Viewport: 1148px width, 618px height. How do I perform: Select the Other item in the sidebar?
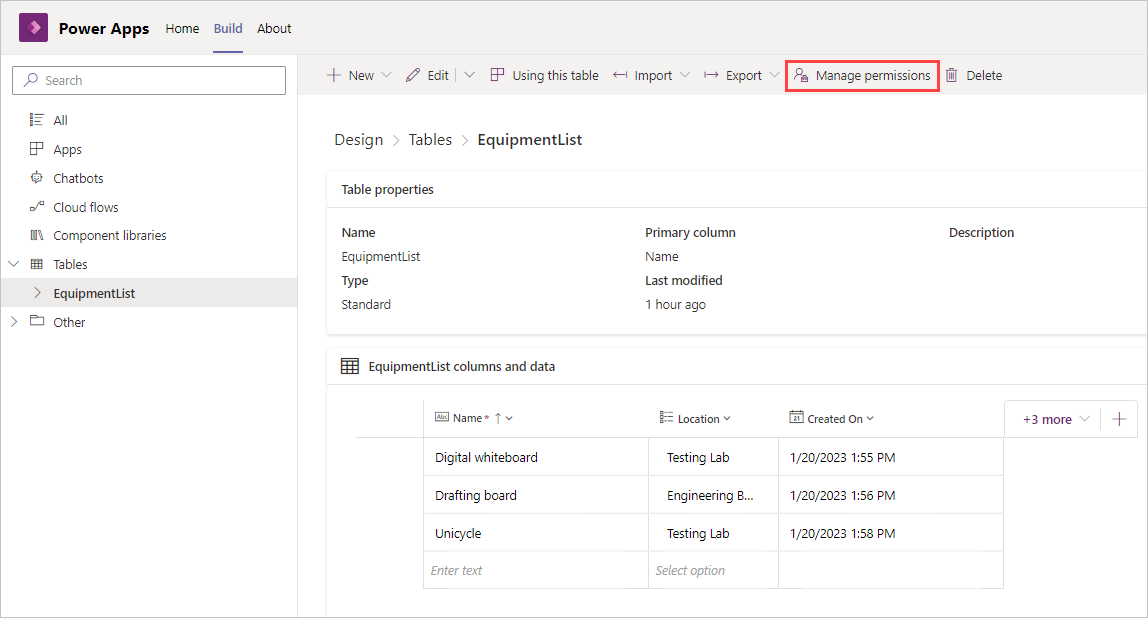pyautogui.click(x=69, y=322)
